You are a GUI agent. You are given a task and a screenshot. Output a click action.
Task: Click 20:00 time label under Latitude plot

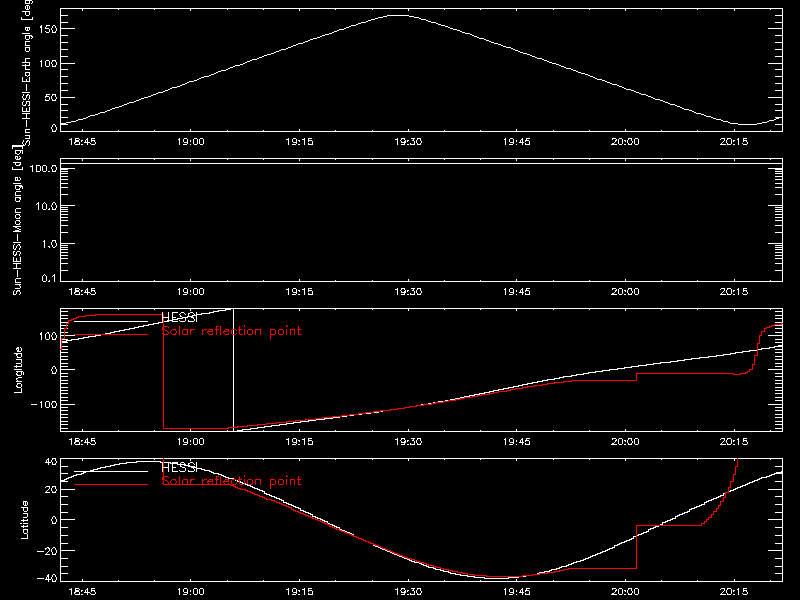(625, 592)
